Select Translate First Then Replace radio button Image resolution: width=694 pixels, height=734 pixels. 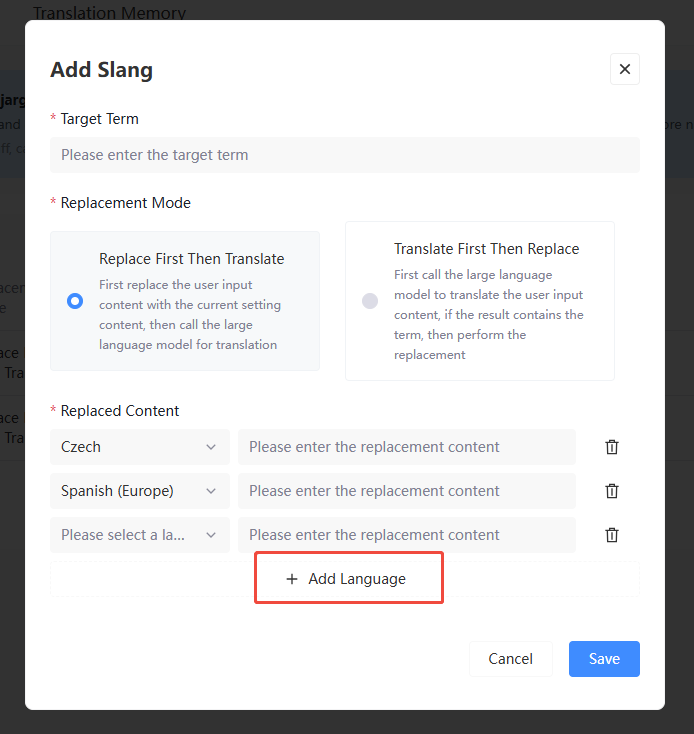[370, 301]
